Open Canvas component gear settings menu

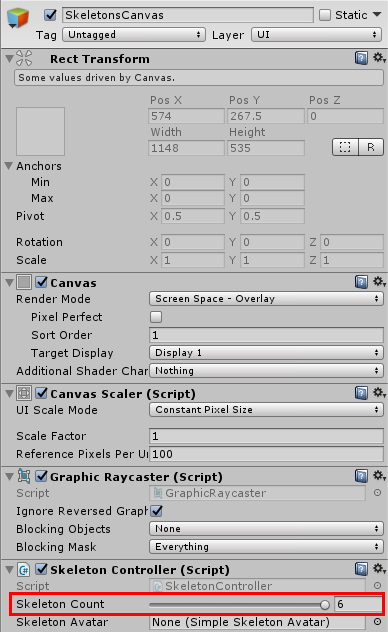(379, 282)
